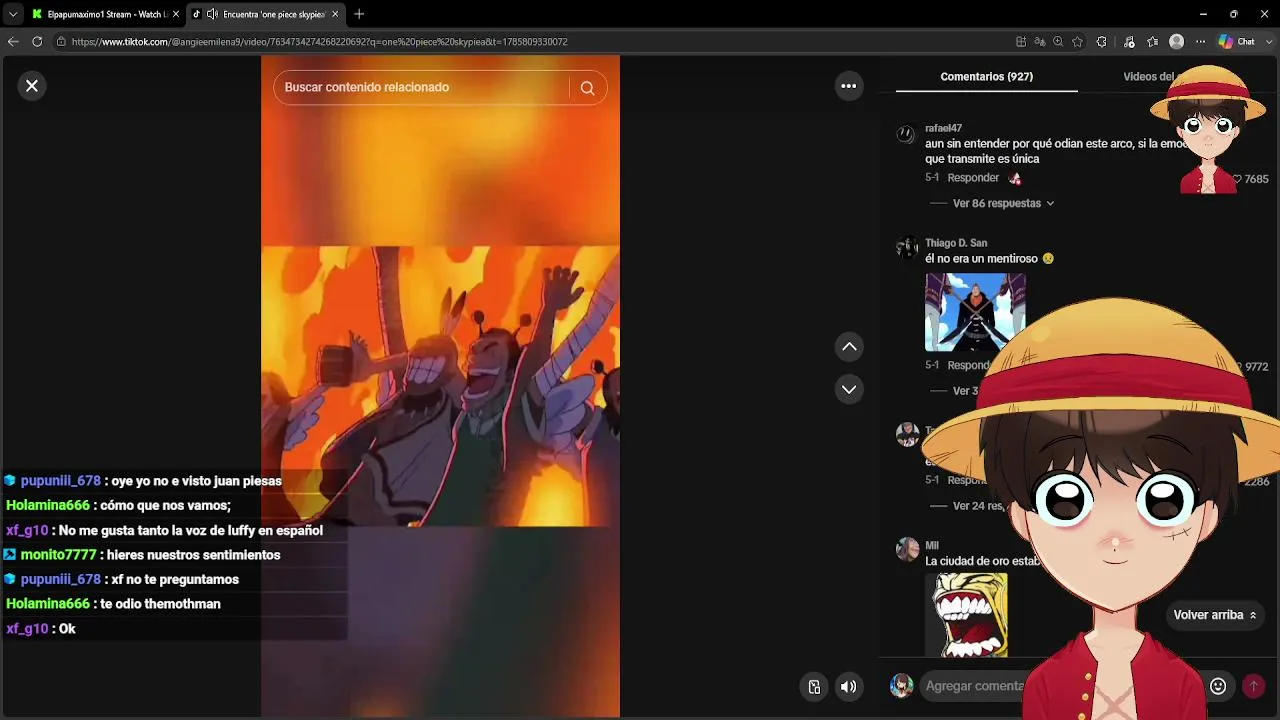Toggle the auto-scroll icon beside the speaker
Screen dimensions: 1280x720
coord(814,686)
